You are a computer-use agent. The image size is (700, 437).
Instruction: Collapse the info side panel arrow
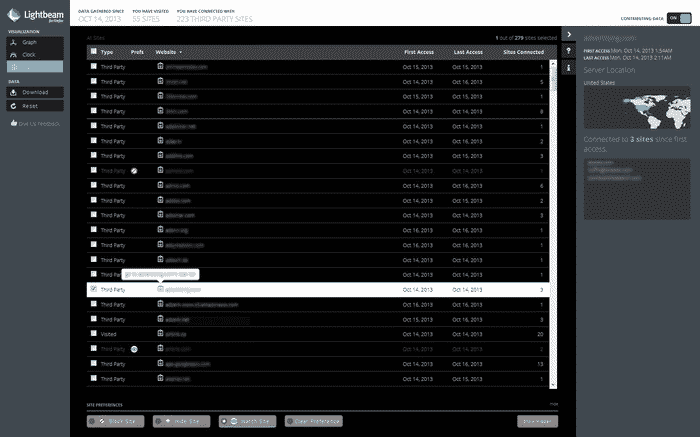click(x=568, y=35)
